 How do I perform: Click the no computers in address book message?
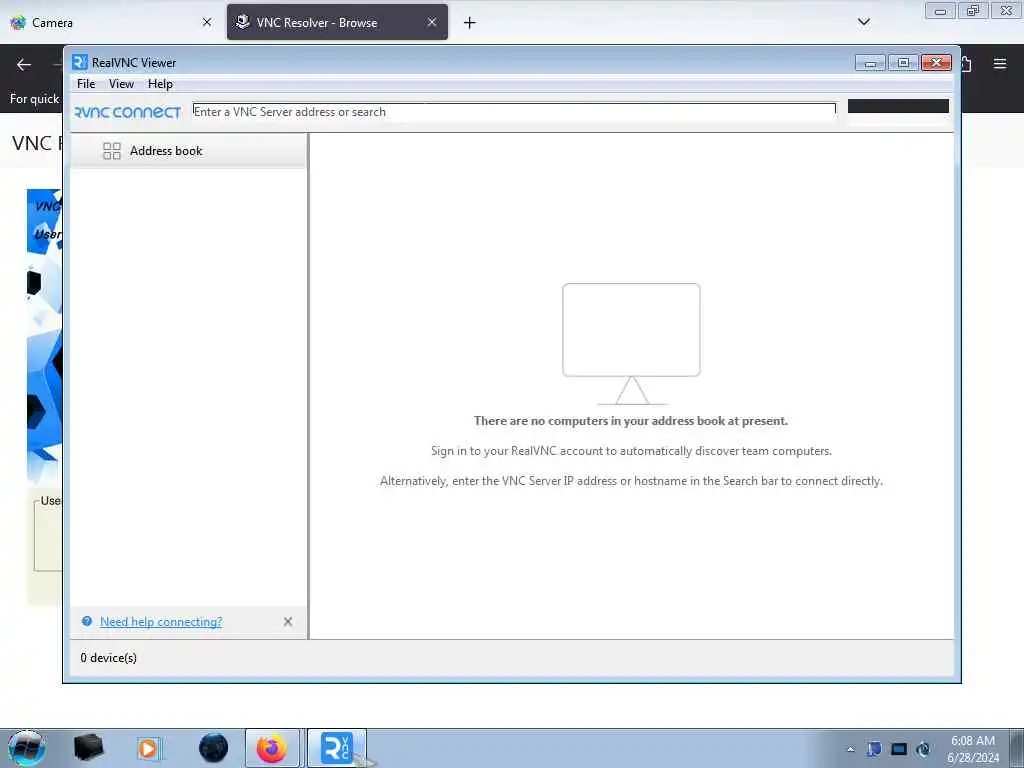tap(631, 421)
